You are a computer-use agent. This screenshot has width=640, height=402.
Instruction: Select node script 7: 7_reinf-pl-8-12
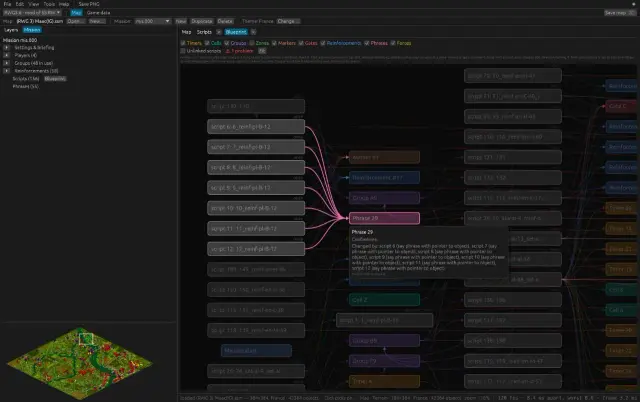(x=256, y=147)
